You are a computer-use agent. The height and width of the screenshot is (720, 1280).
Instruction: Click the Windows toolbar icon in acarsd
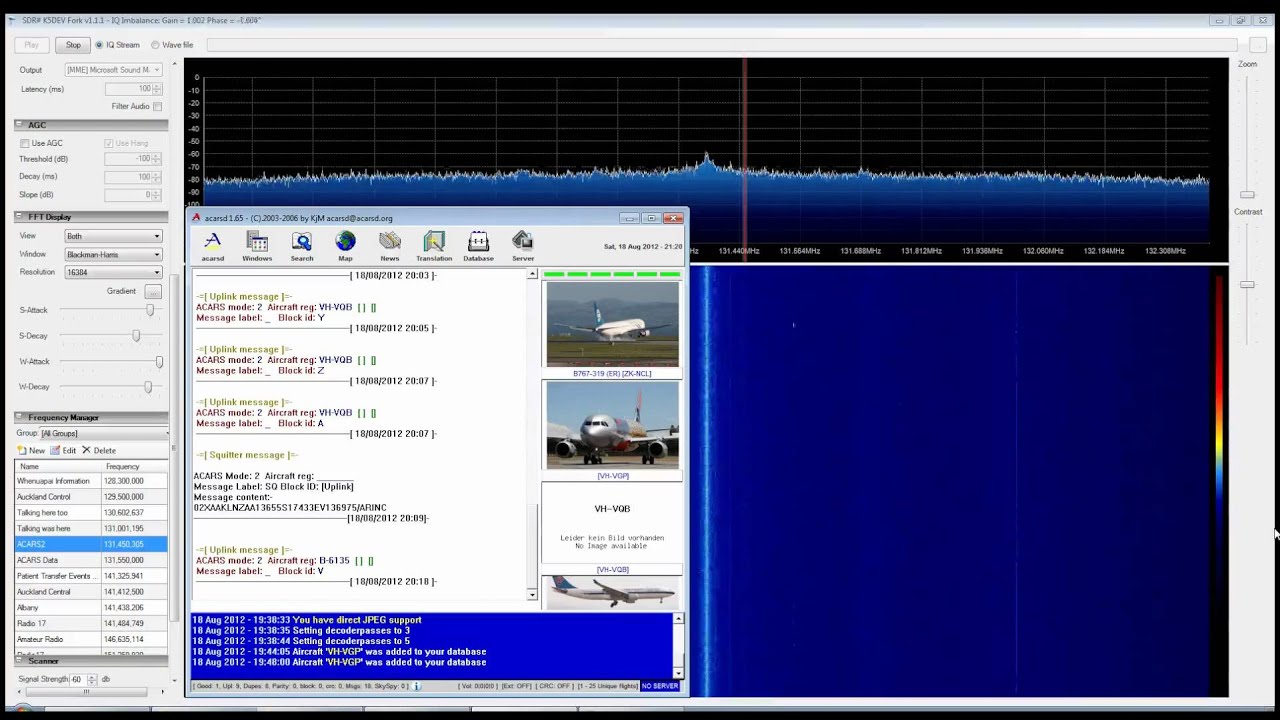click(257, 243)
